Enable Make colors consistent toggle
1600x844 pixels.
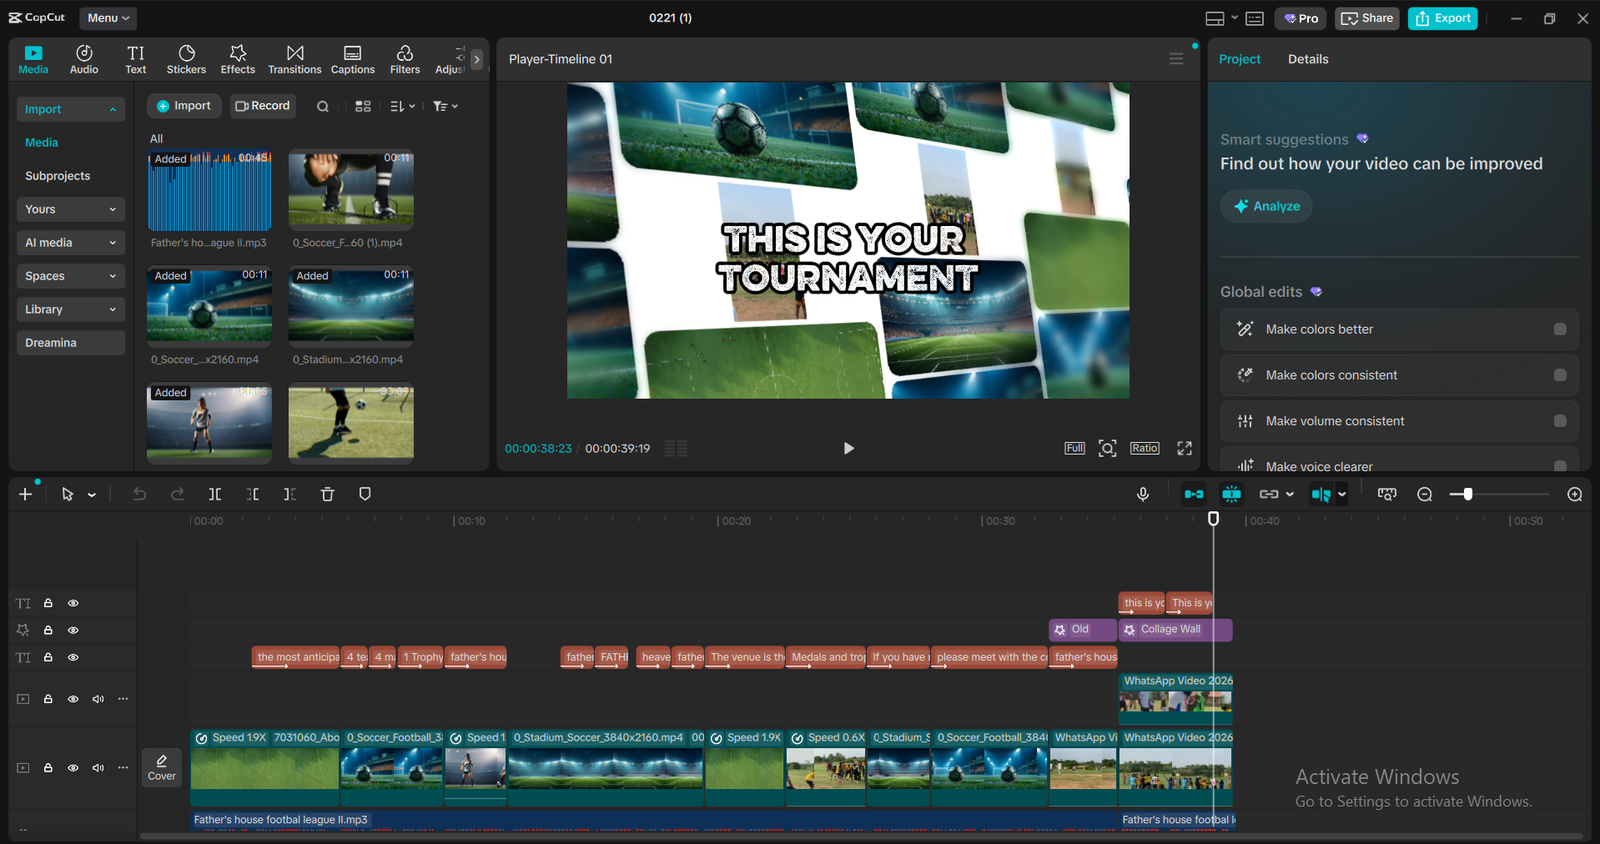coord(1560,375)
